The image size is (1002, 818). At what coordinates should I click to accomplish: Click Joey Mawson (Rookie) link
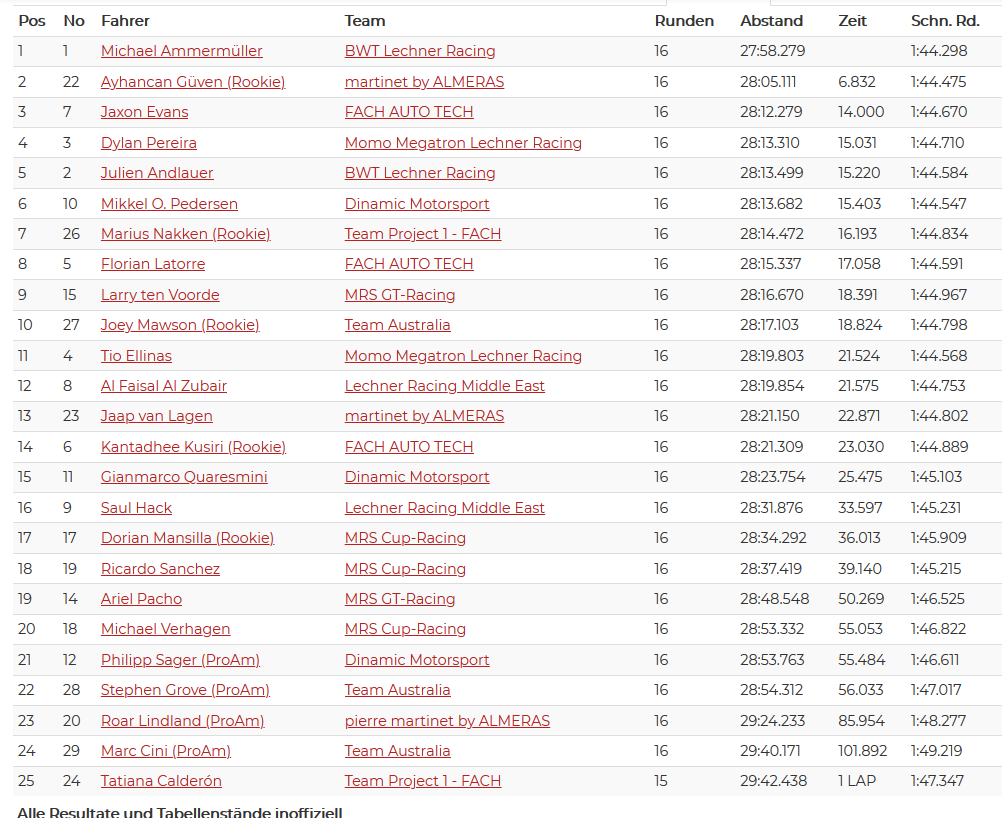180,325
